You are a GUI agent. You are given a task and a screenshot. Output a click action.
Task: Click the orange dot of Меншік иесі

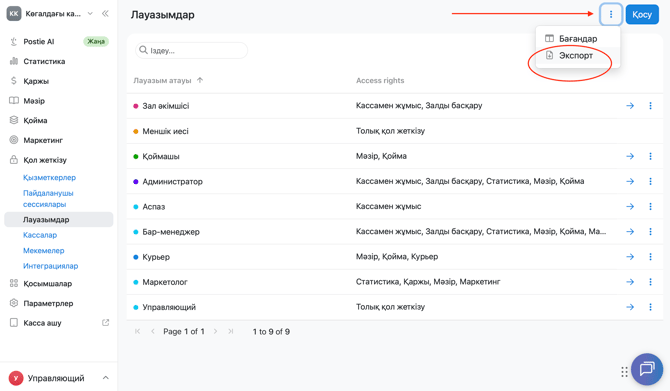(x=135, y=131)
